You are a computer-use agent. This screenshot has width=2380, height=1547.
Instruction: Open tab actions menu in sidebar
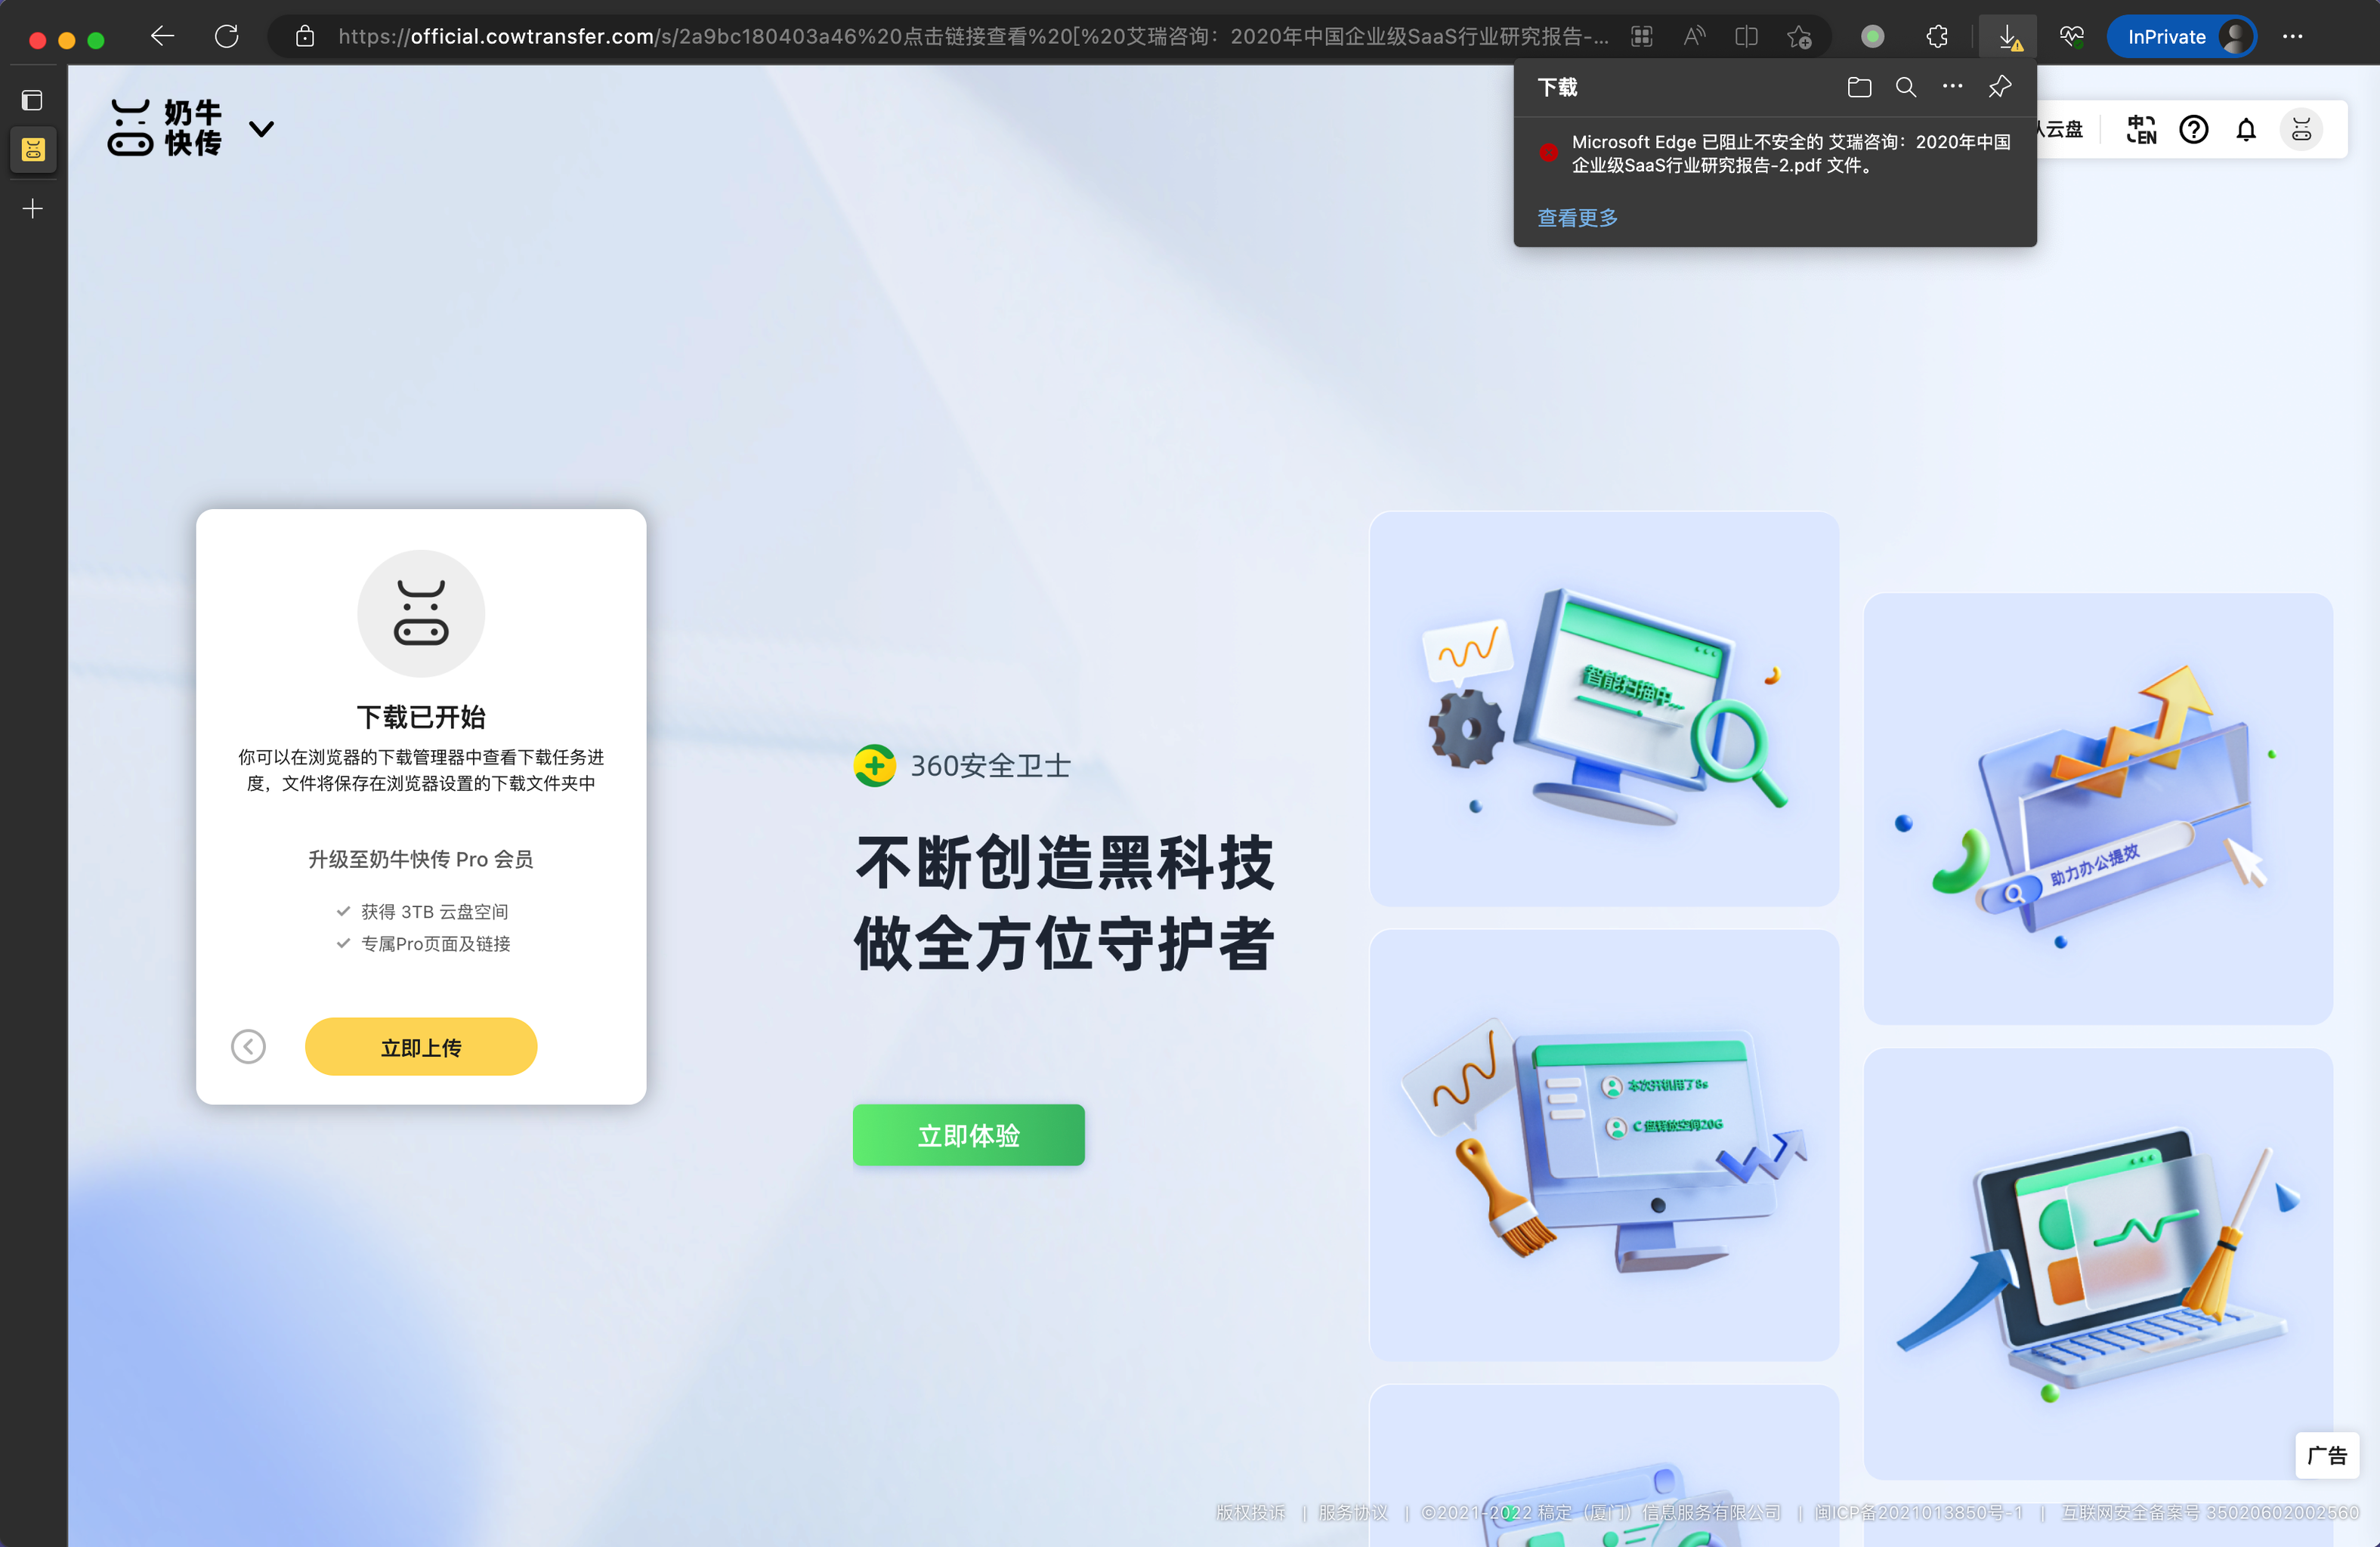point(32,100)
